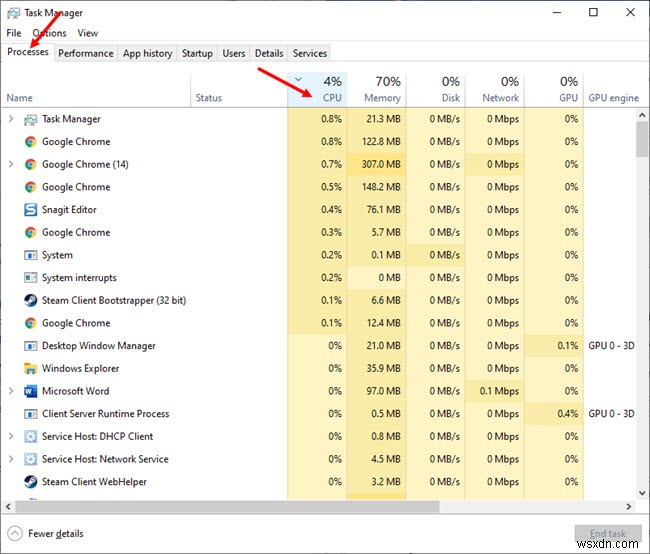650x554 pixels.
Task: Click the Desktop Window Manager icon
Action: (30, 346)
